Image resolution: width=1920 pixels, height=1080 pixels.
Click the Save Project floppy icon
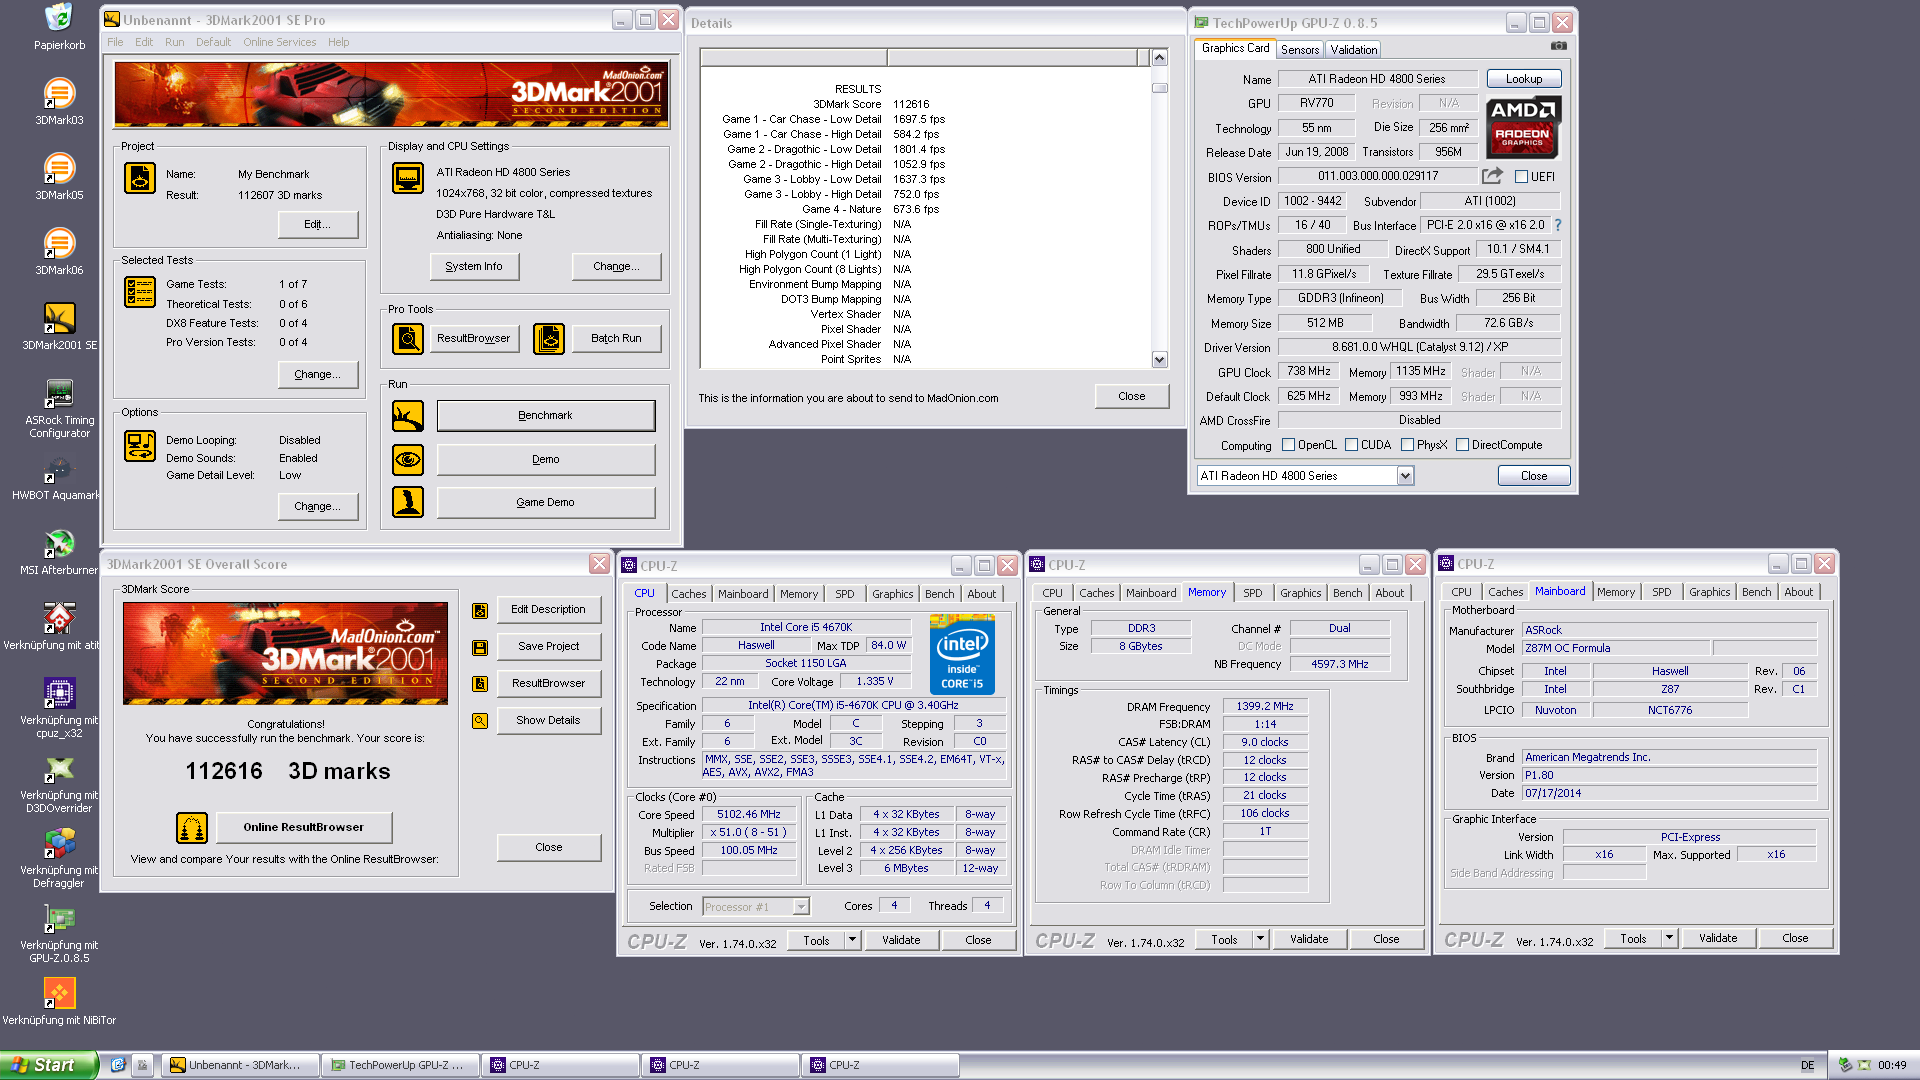coord(480,648)
